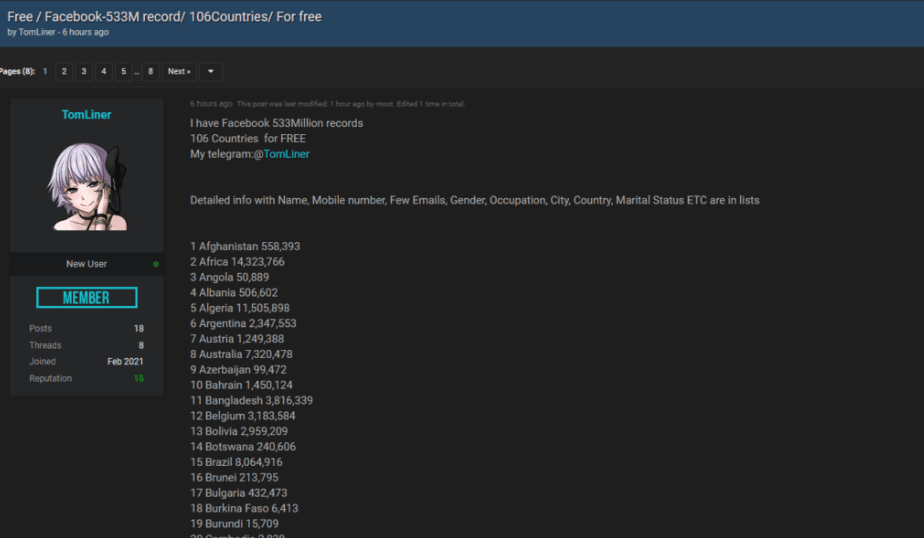Jump to last page 8
Viewport: 924px width, 538px height.
(150, 72)
